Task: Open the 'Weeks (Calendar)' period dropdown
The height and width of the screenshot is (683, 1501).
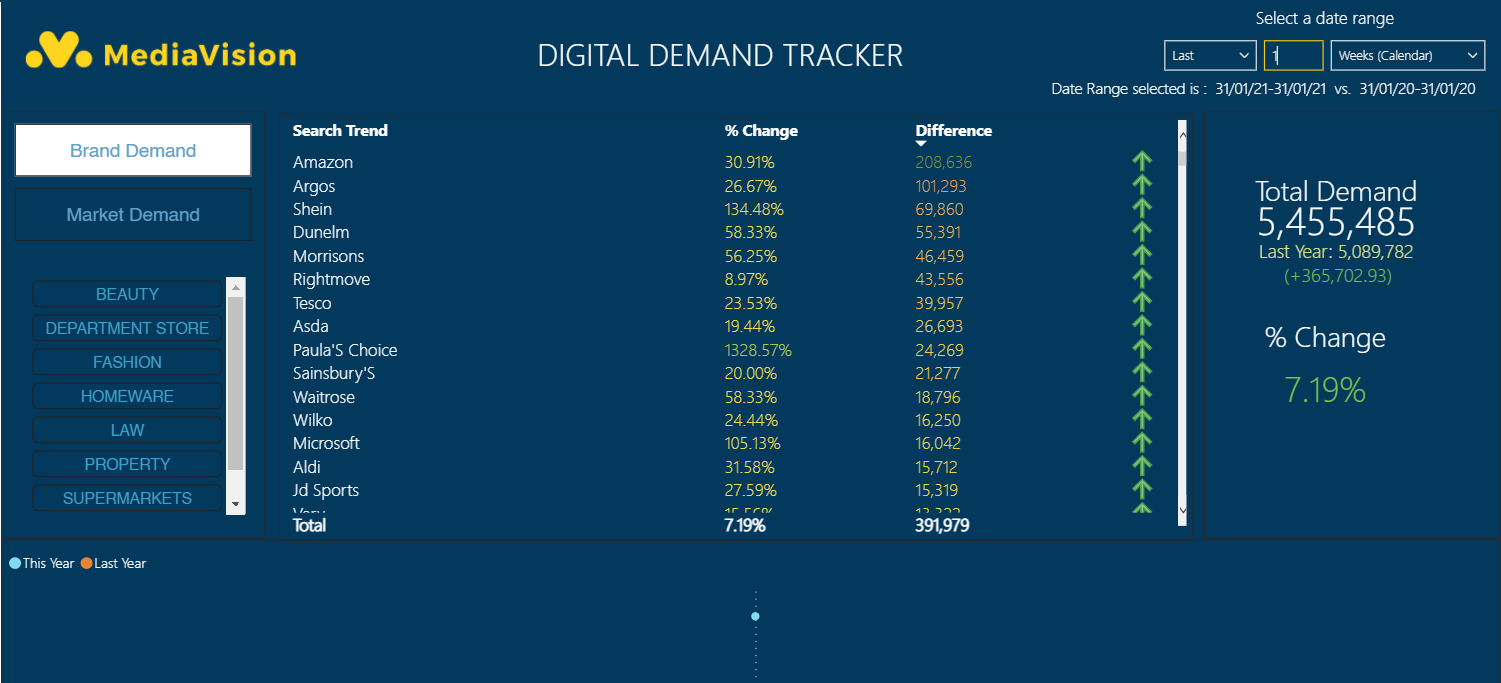Action: tap(1407, 56)
